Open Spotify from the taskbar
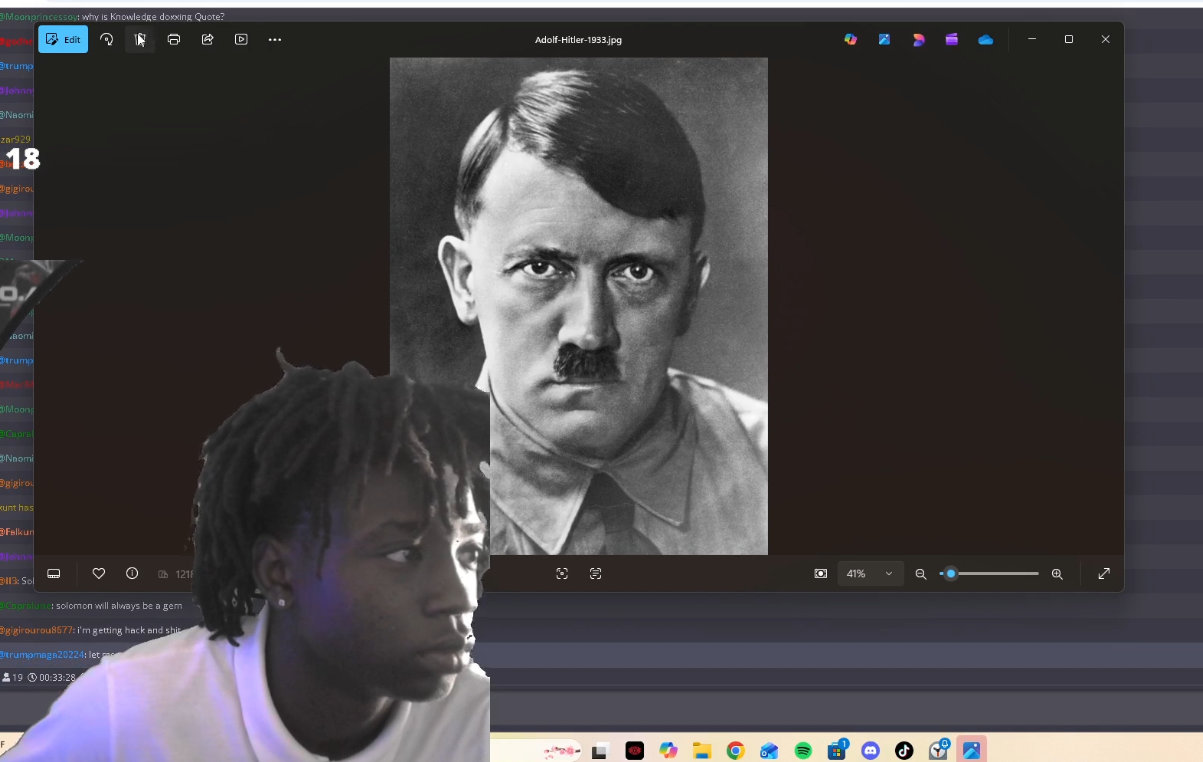1203x762 pixels. (x=803, y=750)
